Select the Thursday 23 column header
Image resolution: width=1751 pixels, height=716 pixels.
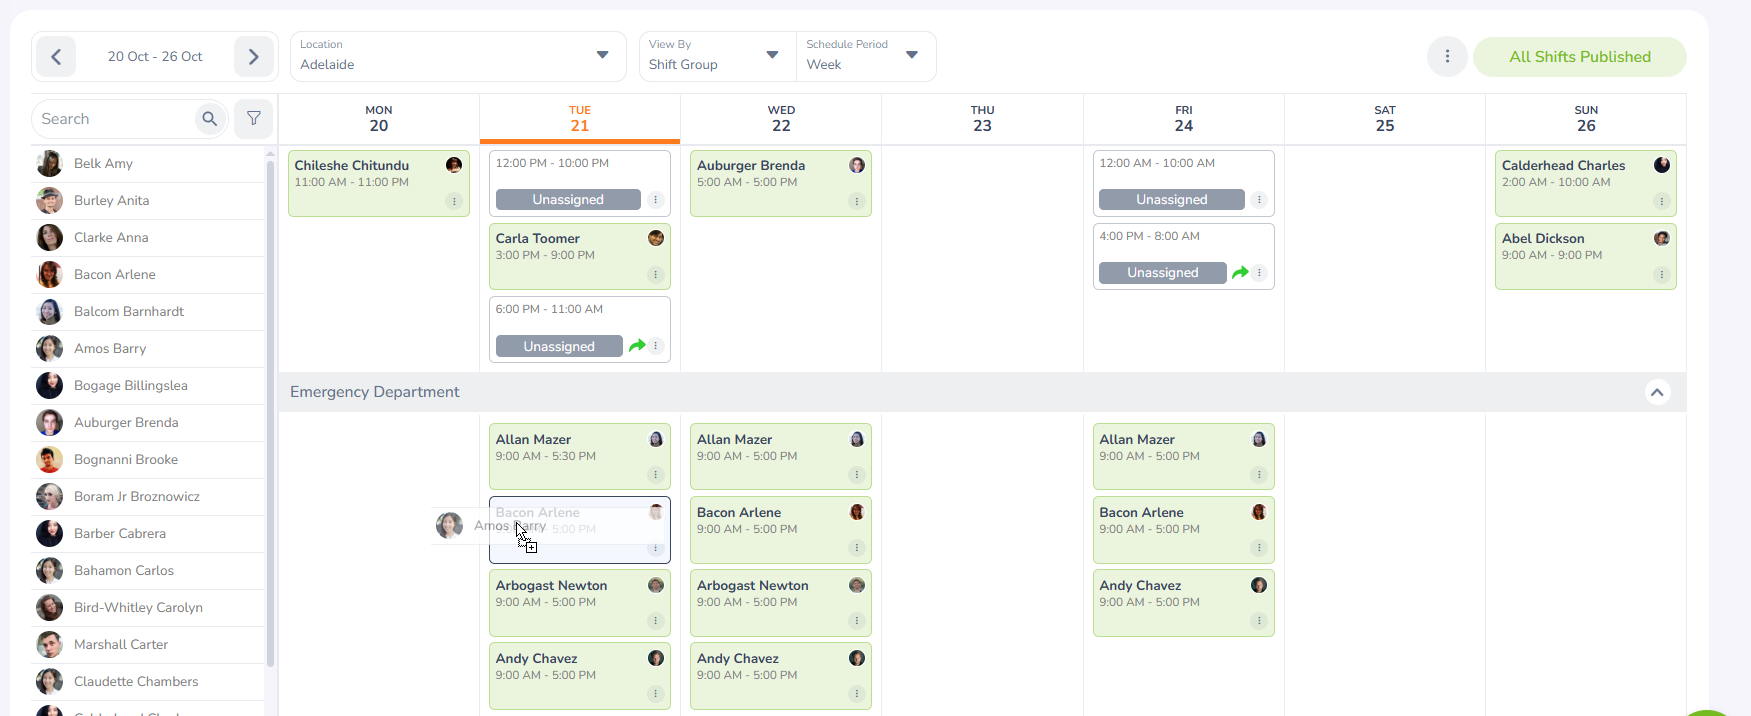click(x=982, y=119)
